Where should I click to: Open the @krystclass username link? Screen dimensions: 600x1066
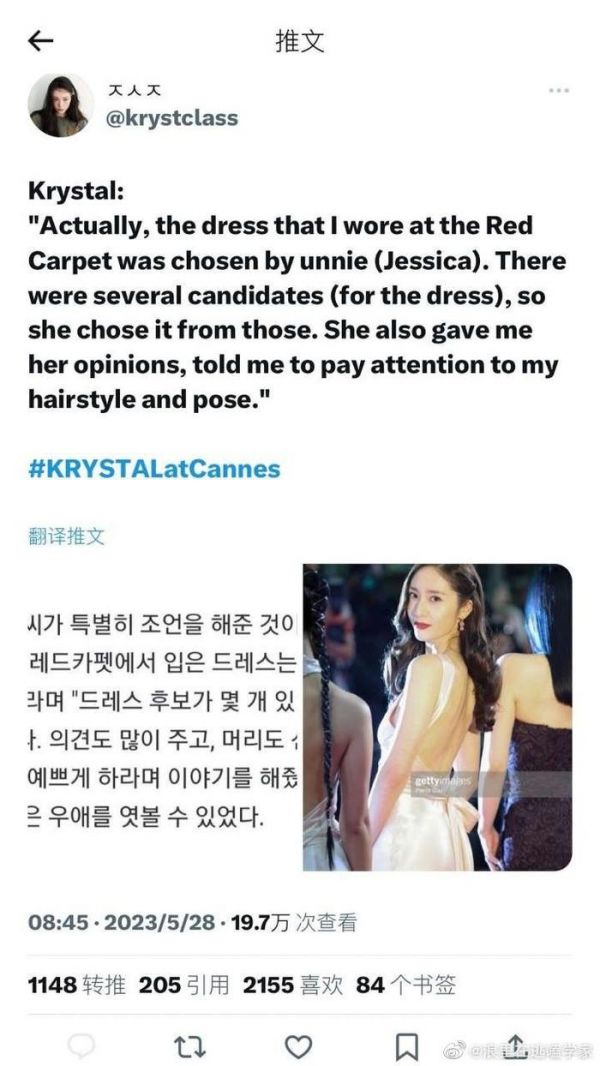tap(173, 118)
